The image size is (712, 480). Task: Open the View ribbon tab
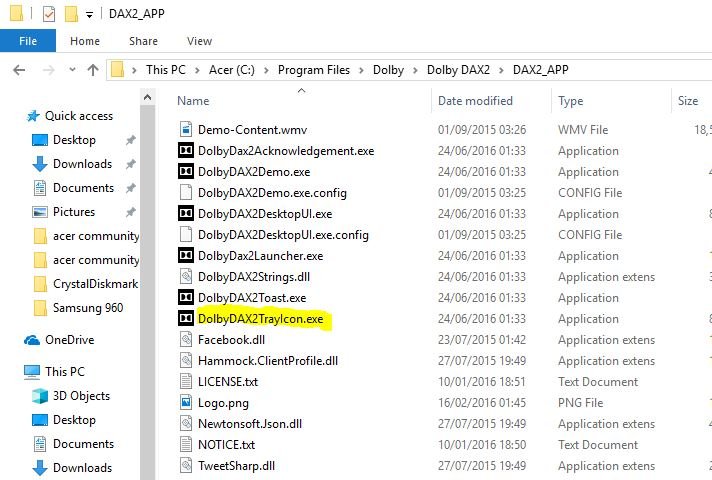point(199,41)
